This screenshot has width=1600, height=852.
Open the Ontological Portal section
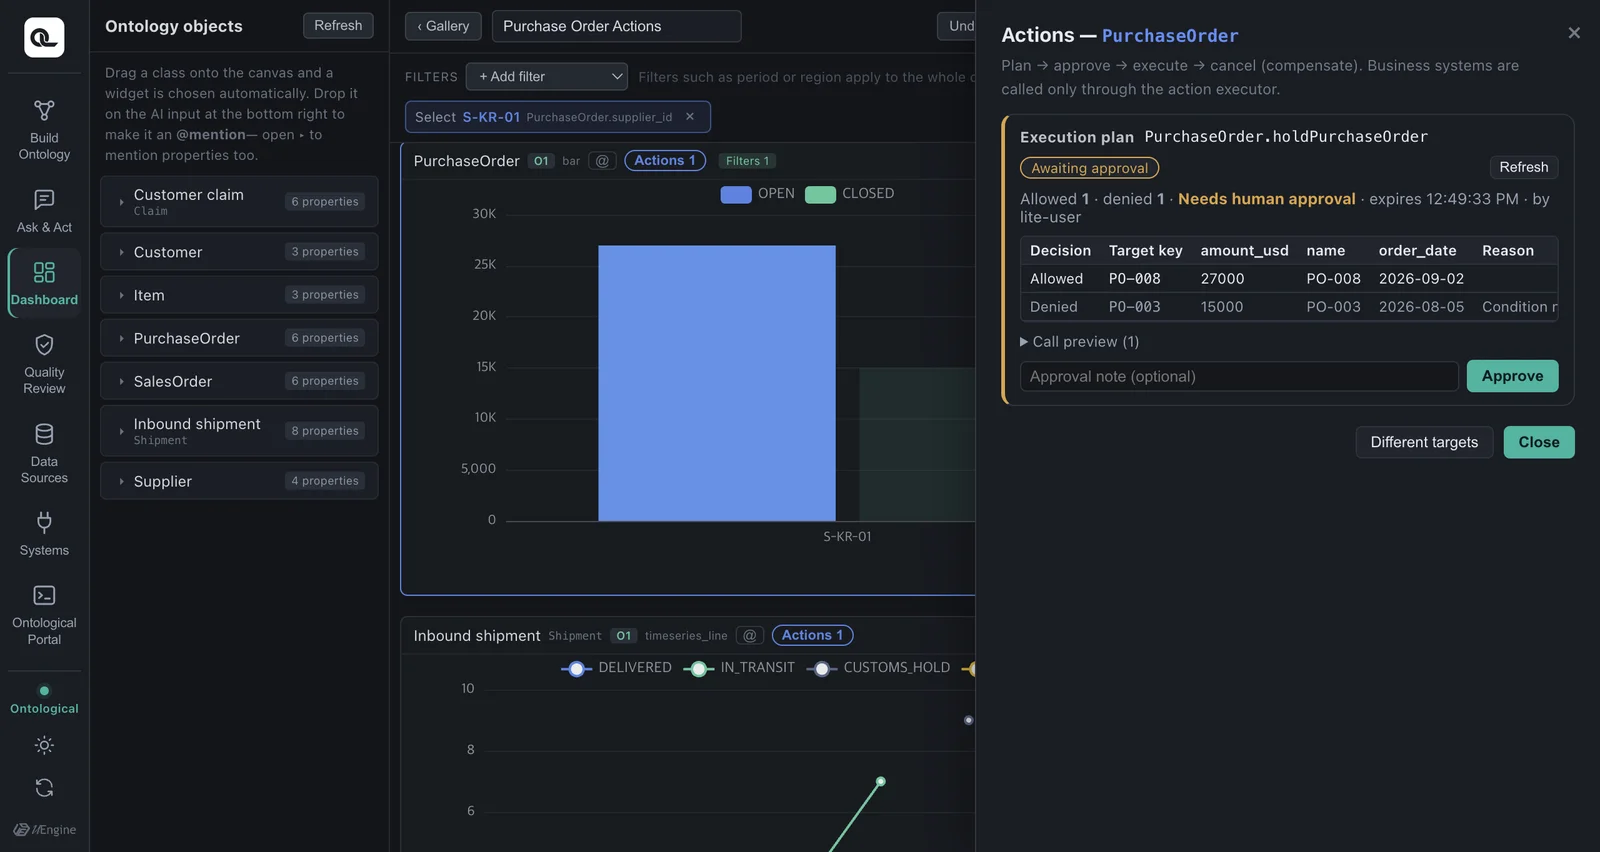coord(44,615)
